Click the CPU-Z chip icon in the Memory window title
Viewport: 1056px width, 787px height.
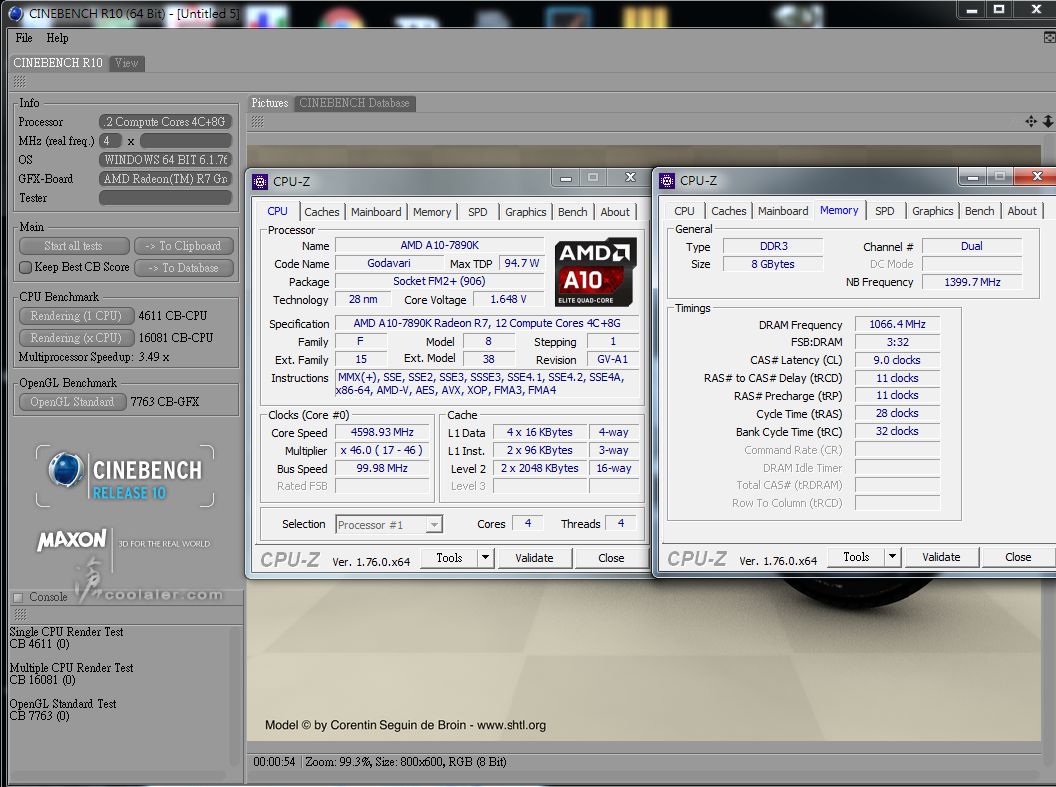667,181
